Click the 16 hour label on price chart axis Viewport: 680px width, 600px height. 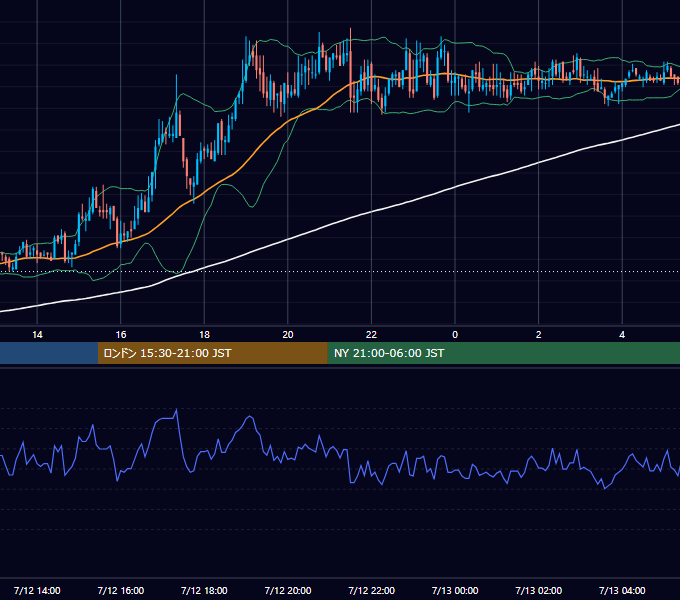point(121,335)
